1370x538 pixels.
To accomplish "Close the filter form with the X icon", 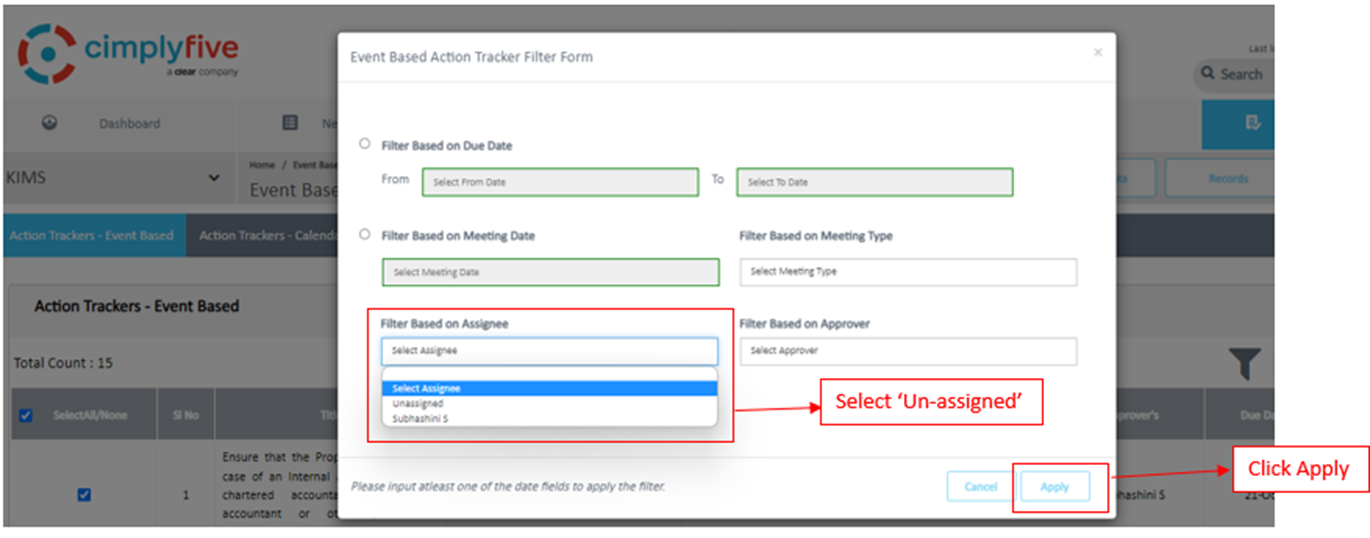I will [x=1097, y=52].
